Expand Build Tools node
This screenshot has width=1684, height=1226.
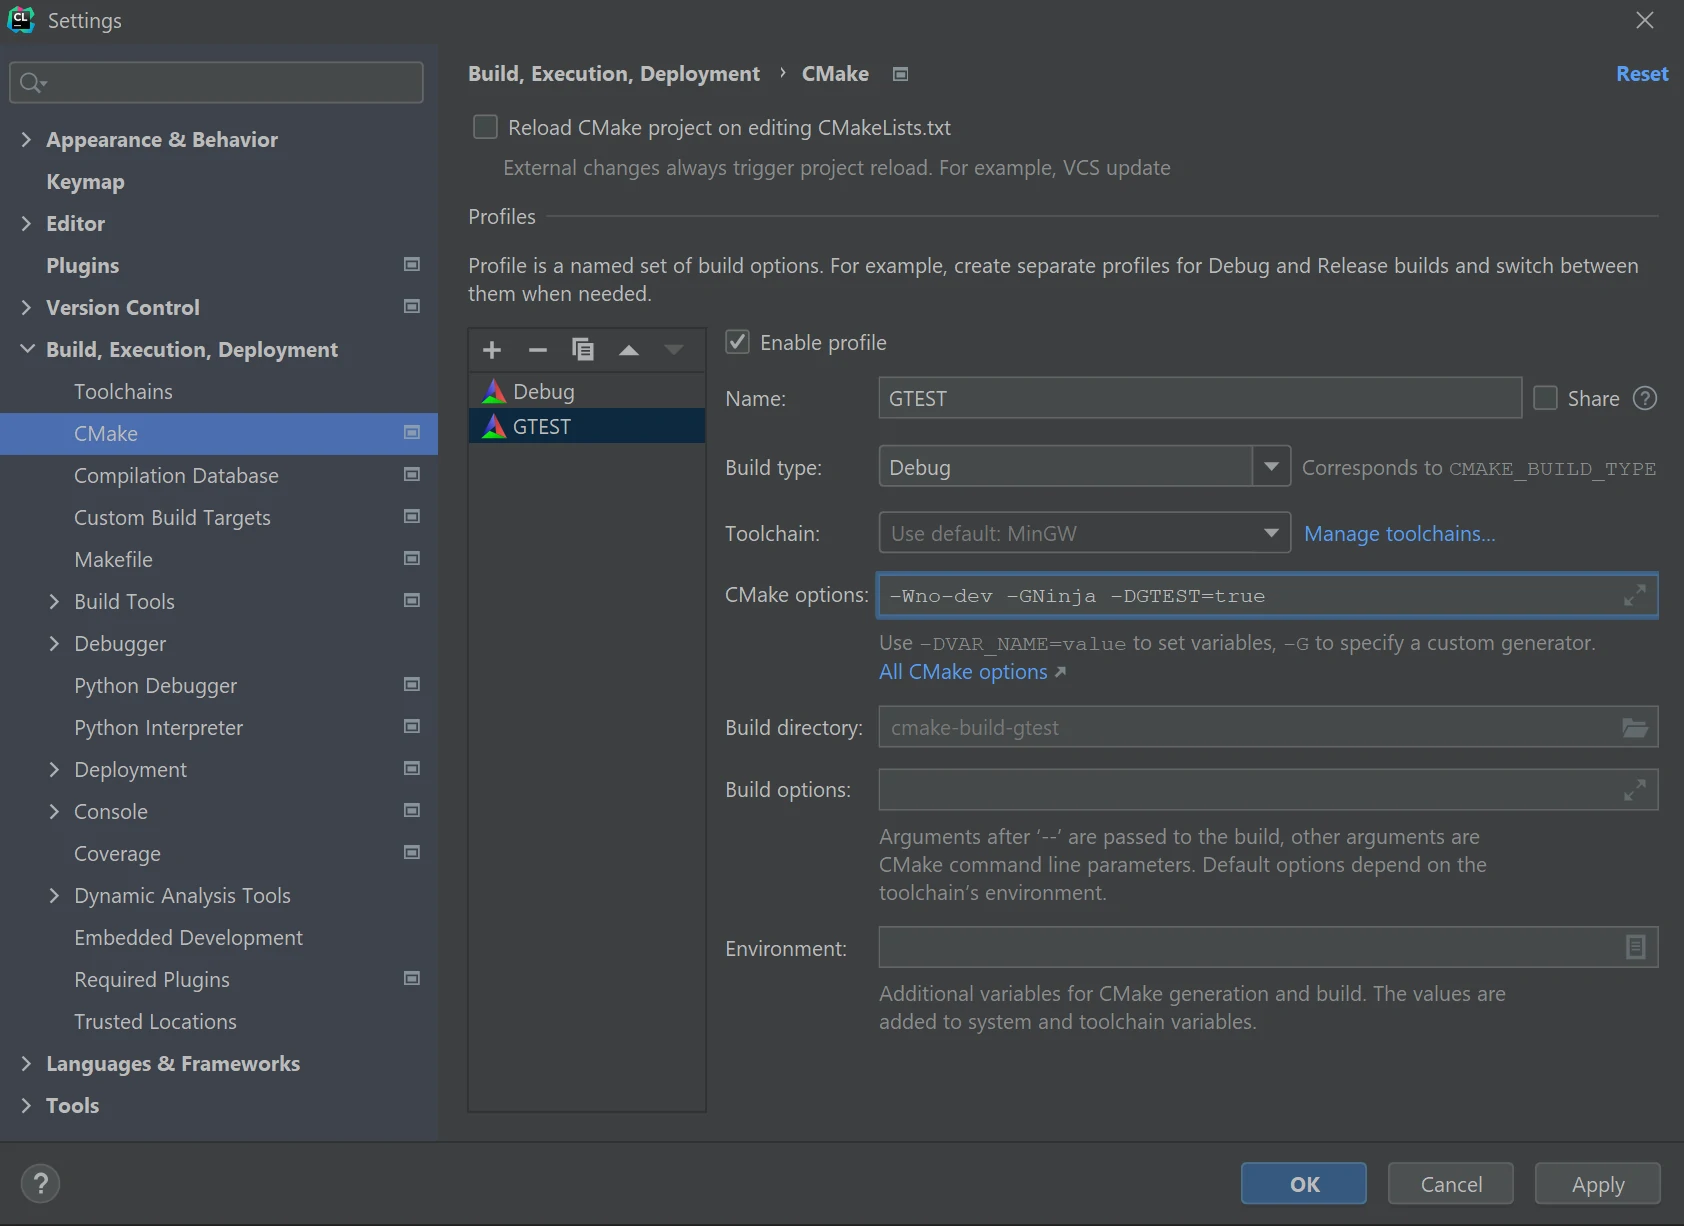(54, 601)
